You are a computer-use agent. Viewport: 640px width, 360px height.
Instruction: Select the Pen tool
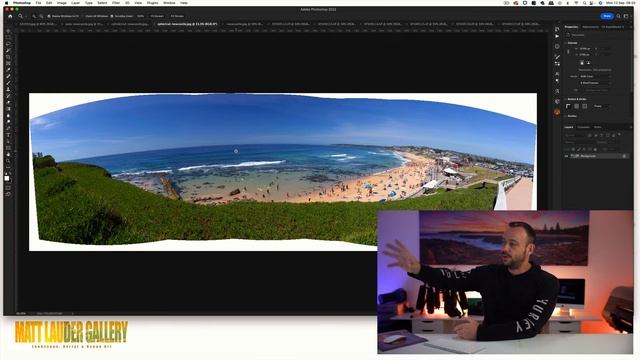click(x=8, y=129)
